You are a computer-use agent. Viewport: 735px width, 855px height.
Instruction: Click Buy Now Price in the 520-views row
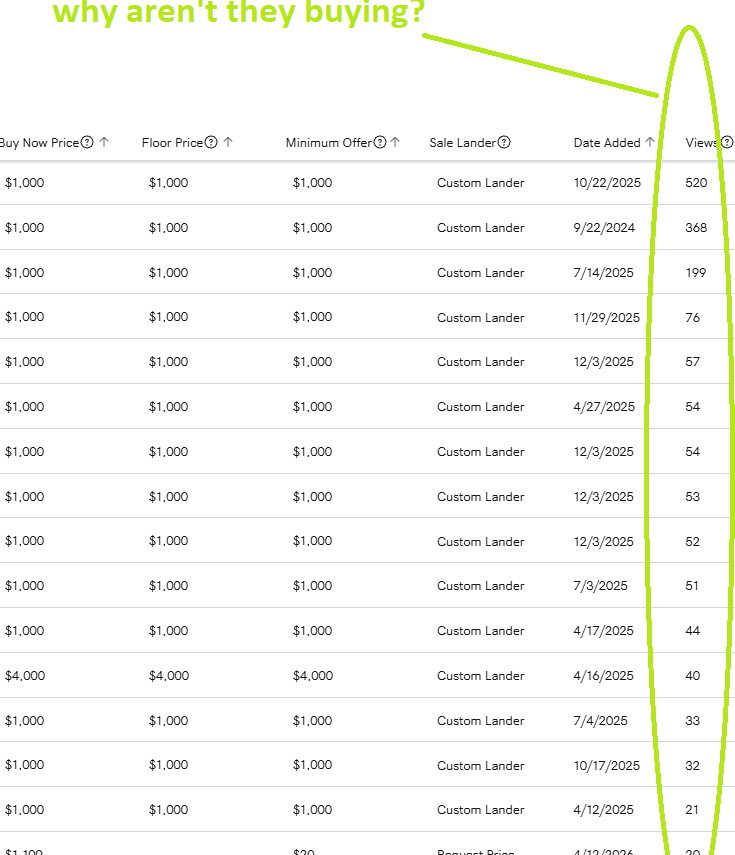tap(25, 183)
